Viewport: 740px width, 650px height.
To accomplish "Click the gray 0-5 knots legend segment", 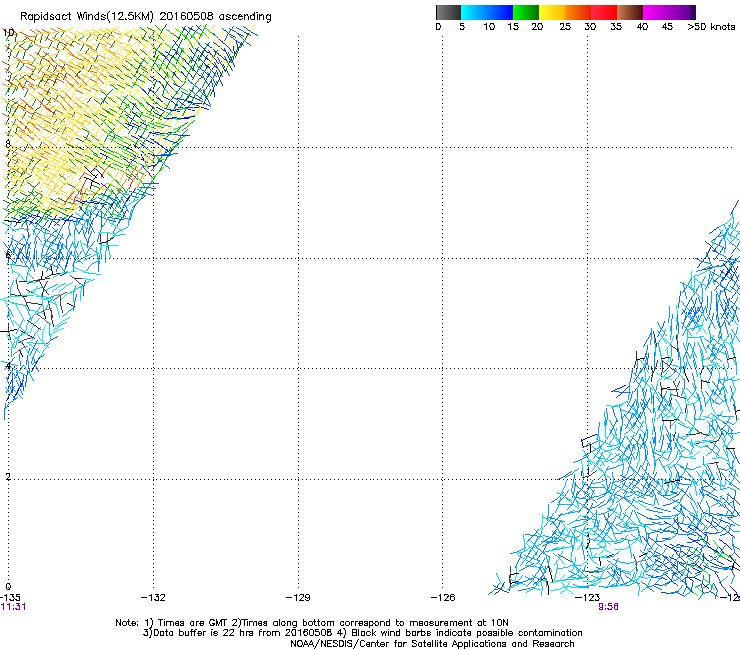I will pyautogui.click(x=448, y=12).
